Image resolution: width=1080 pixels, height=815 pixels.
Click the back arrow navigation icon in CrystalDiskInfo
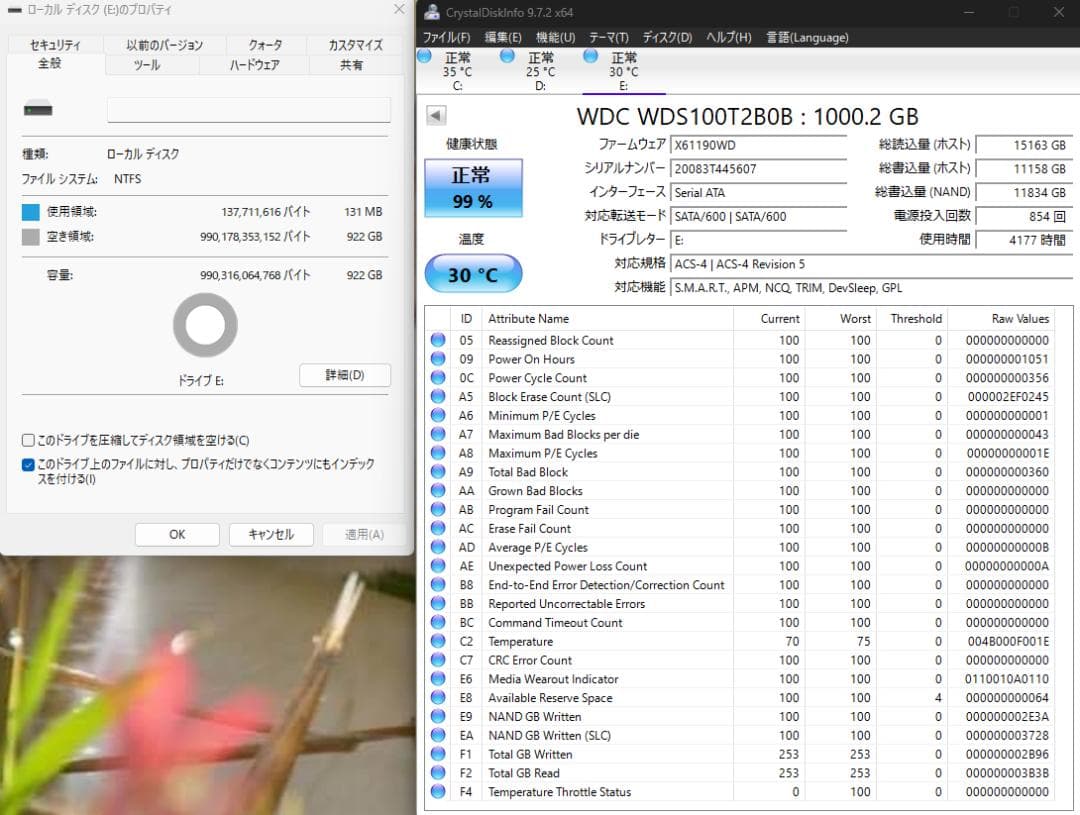434,115
